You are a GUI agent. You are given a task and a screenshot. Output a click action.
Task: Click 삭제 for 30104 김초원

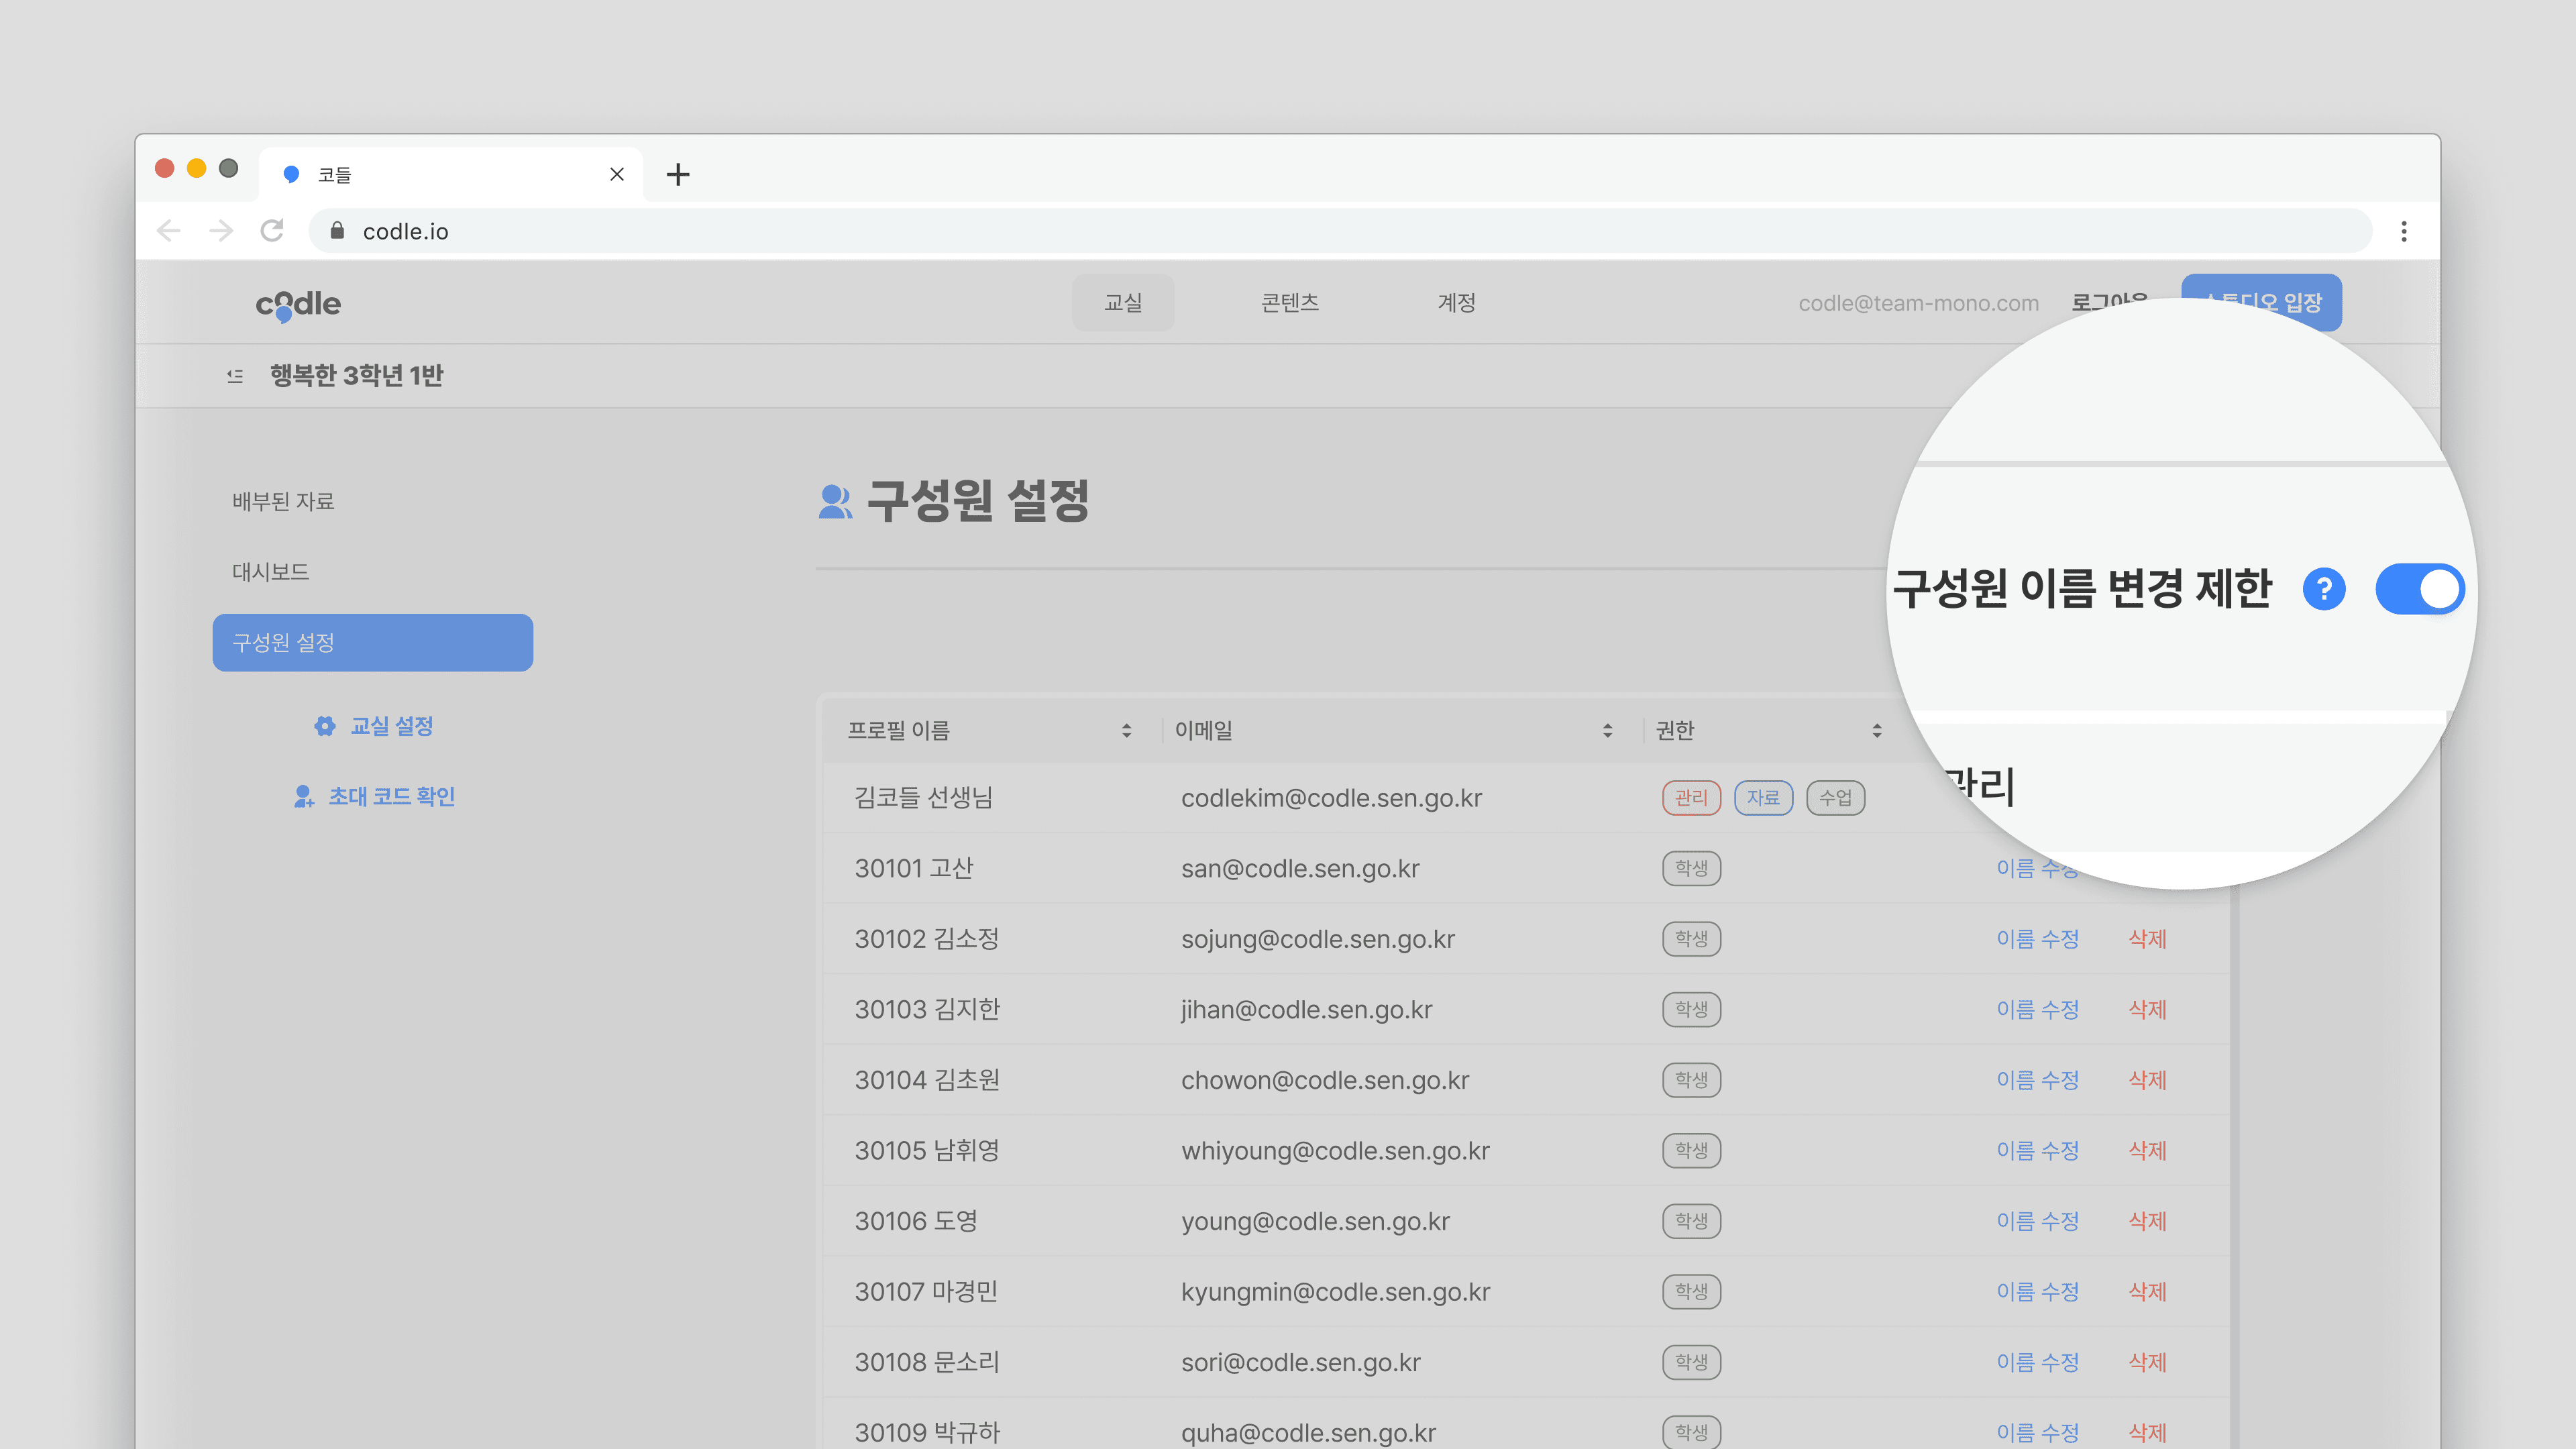pos(2147,1080)
